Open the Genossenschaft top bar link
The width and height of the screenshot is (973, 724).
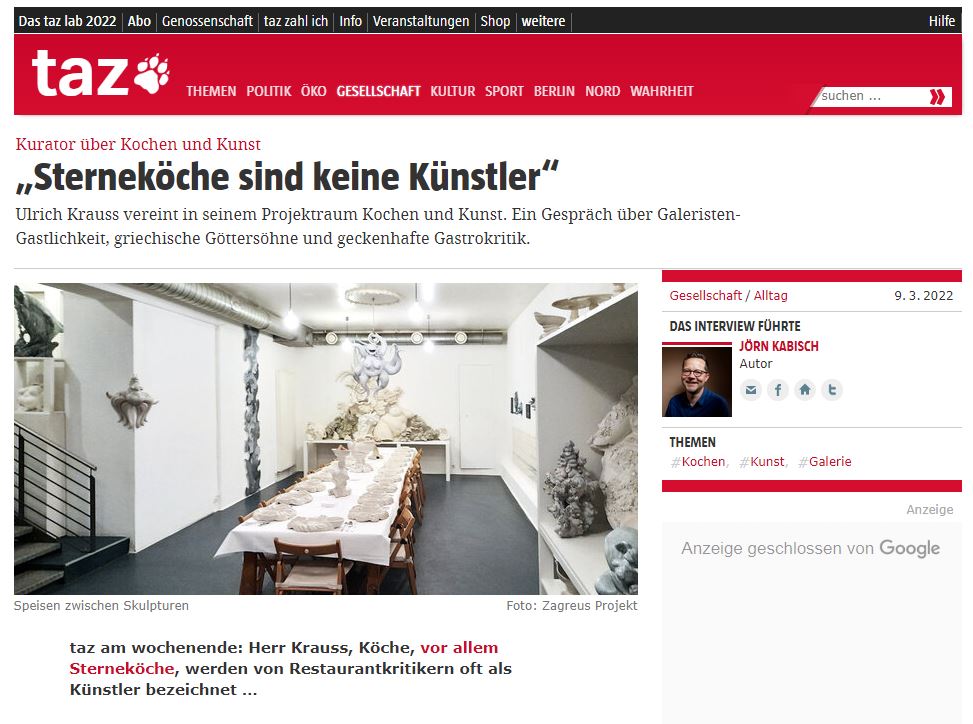coord(207,21)
